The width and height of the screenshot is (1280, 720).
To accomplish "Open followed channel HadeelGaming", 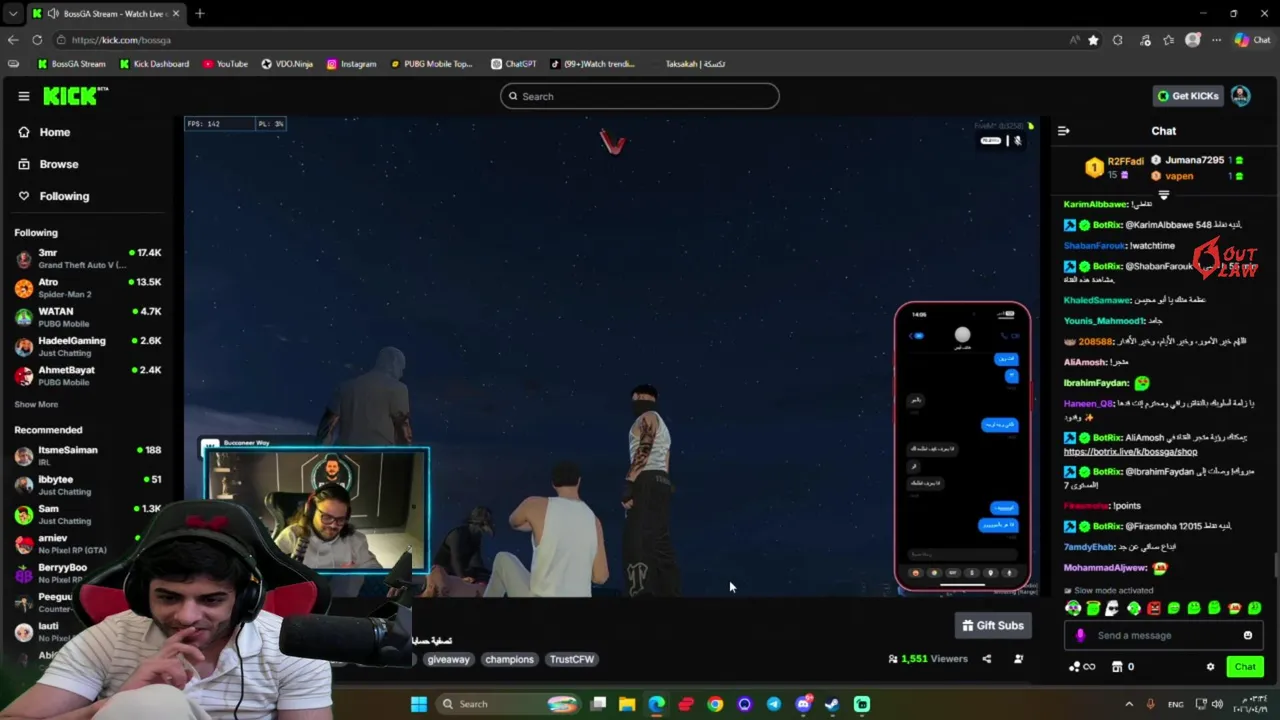I will click(88, 346).
